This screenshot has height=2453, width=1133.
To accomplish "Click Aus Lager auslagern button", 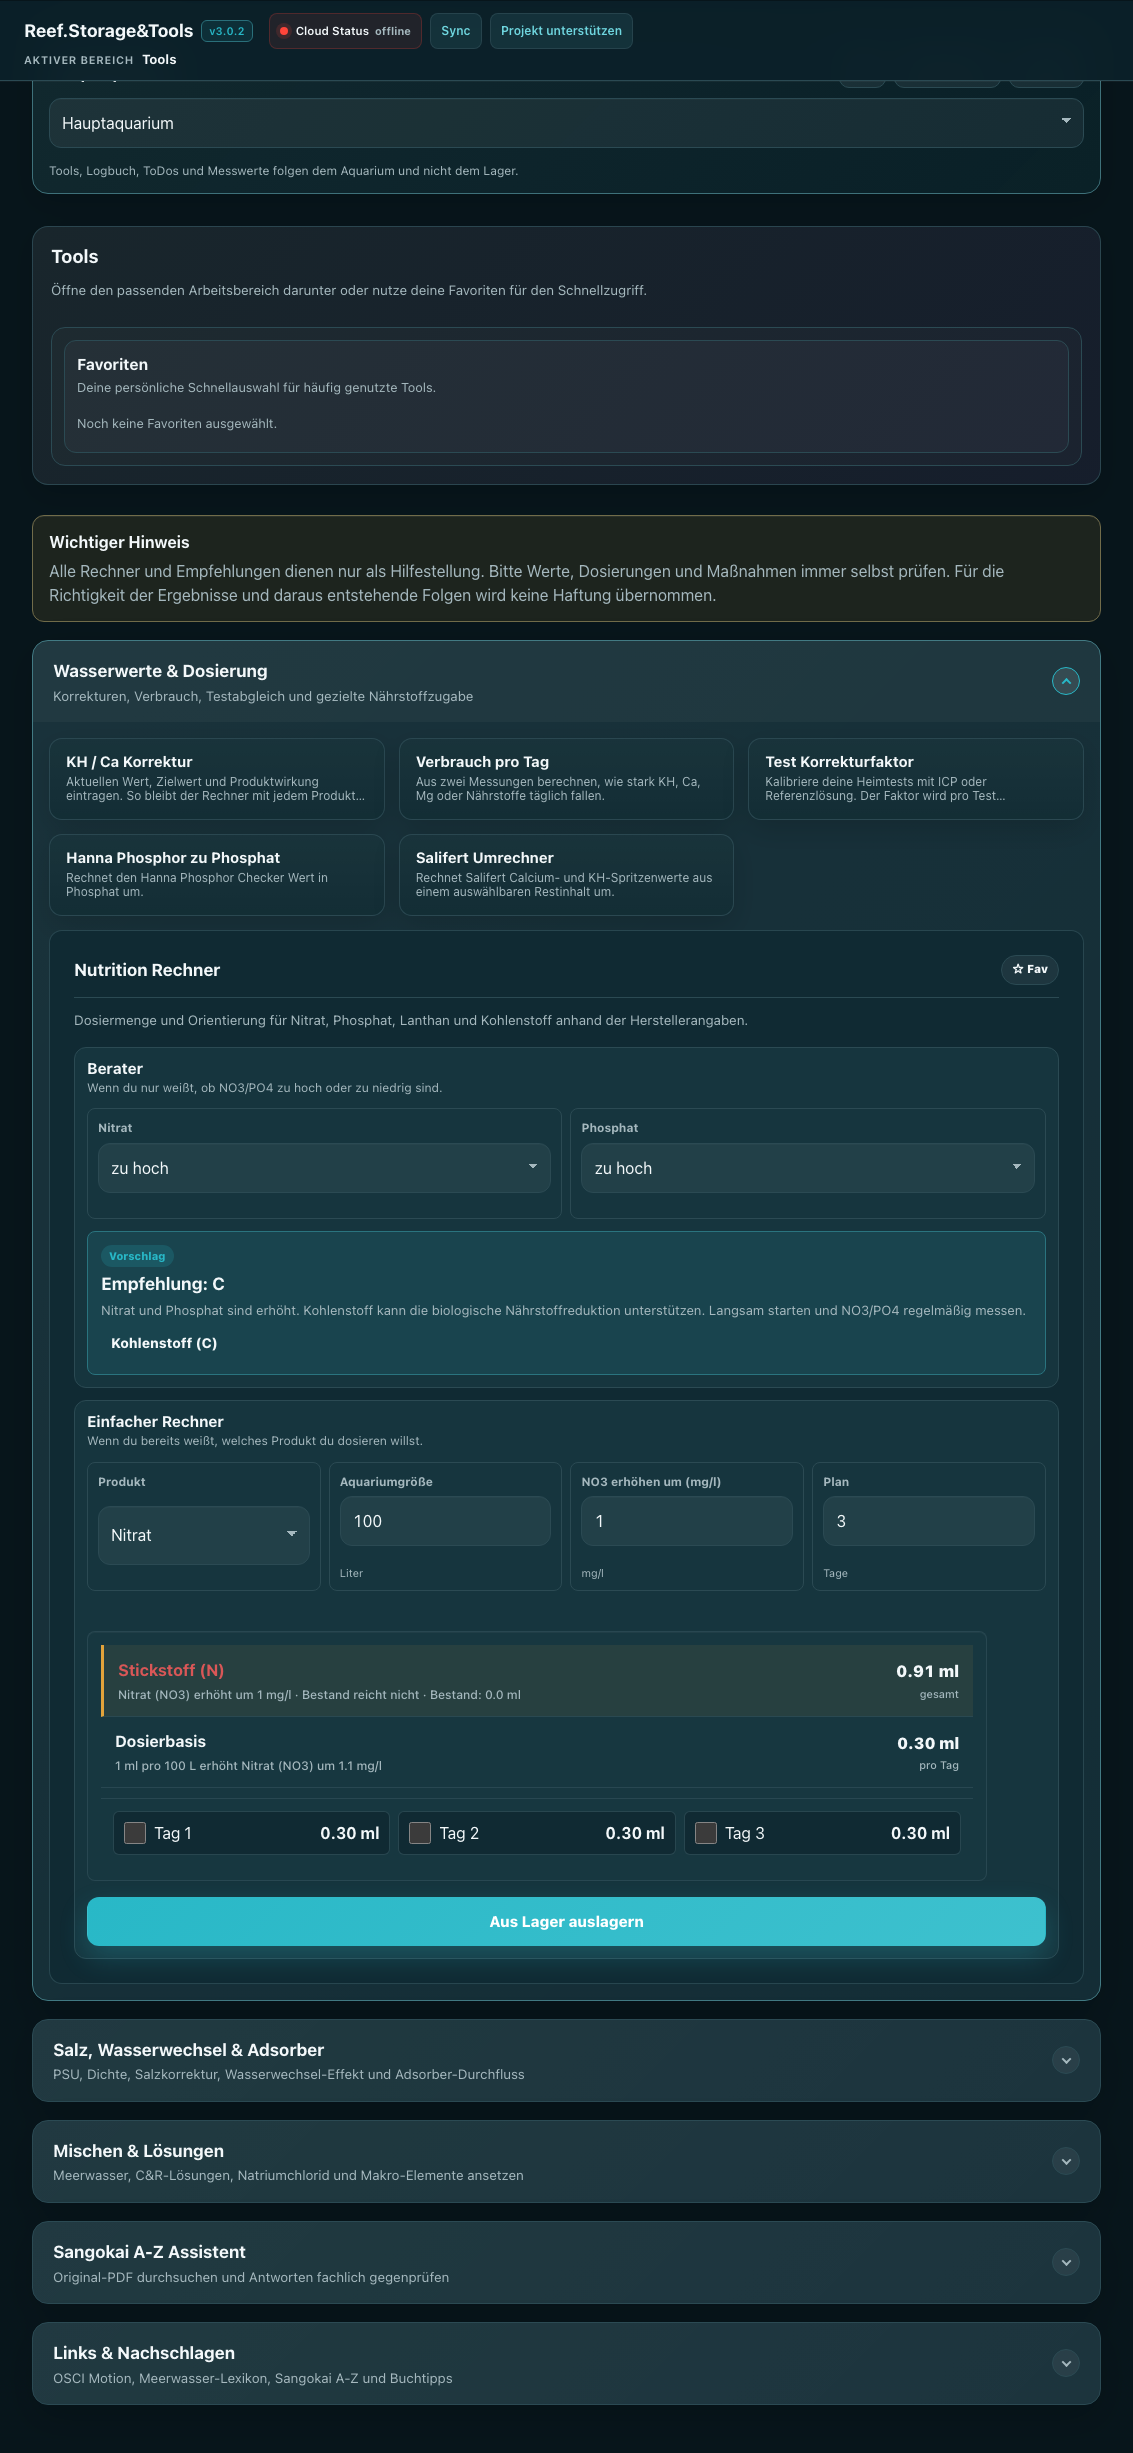I will point(566,1921).
